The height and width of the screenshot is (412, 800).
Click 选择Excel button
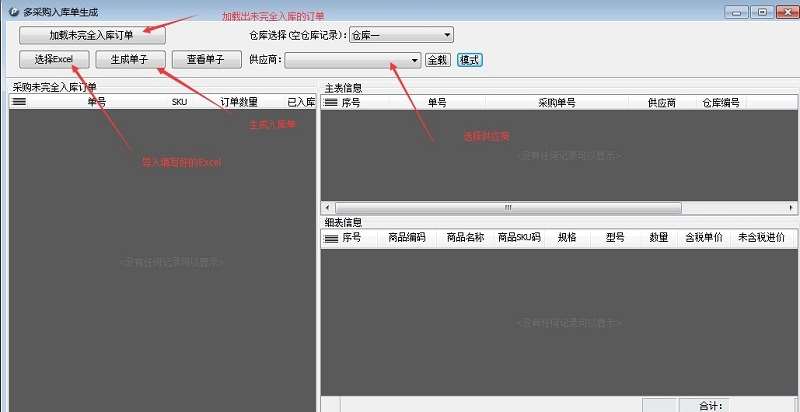[x=54, y=60]
